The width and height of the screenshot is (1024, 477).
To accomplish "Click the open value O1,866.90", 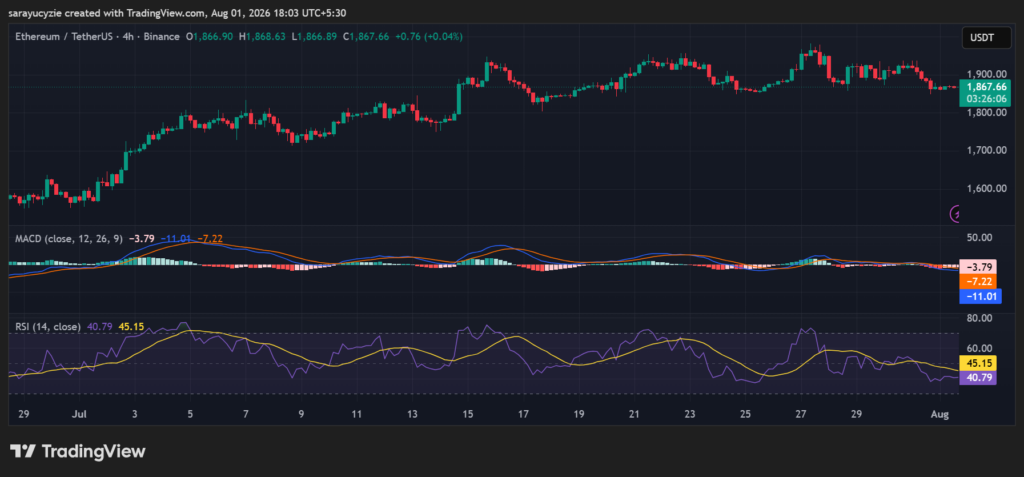I will click(210, 37).
